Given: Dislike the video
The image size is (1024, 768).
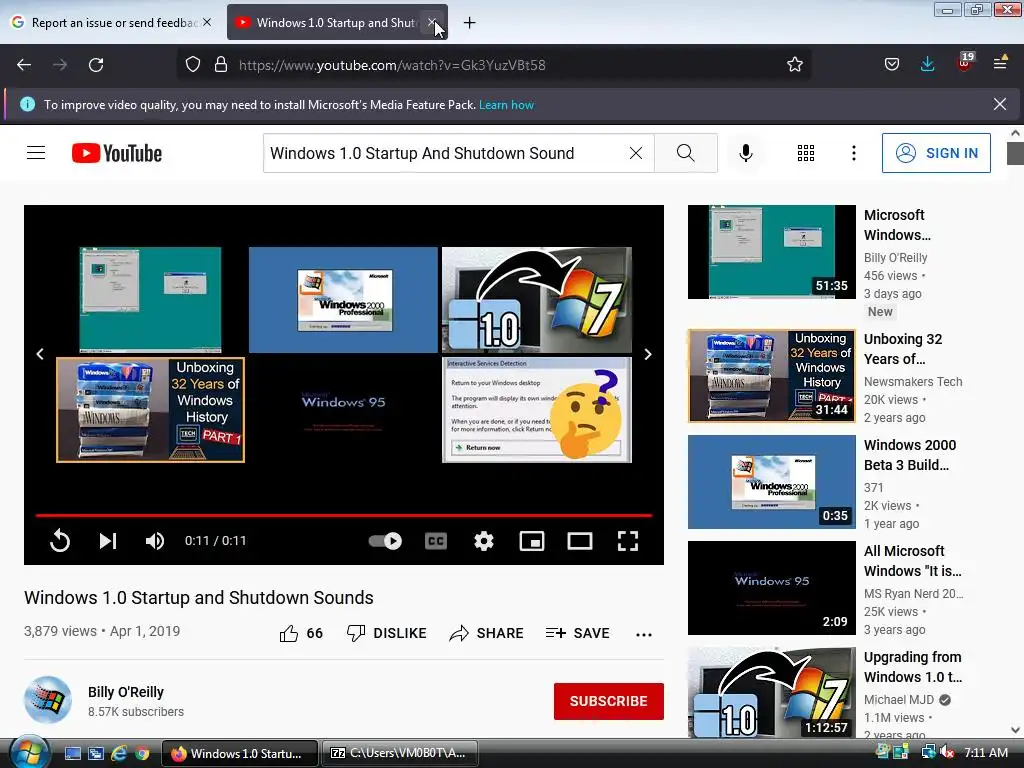Looking at the screenshot, I should (387, 633).
